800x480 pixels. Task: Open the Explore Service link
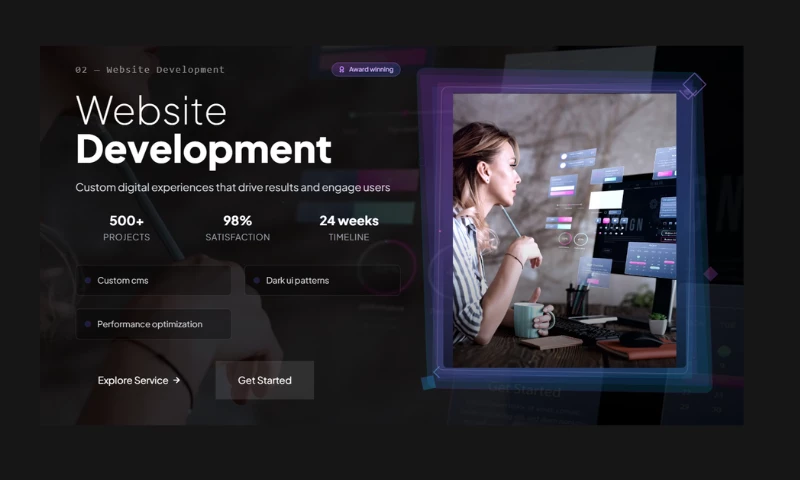139,381
